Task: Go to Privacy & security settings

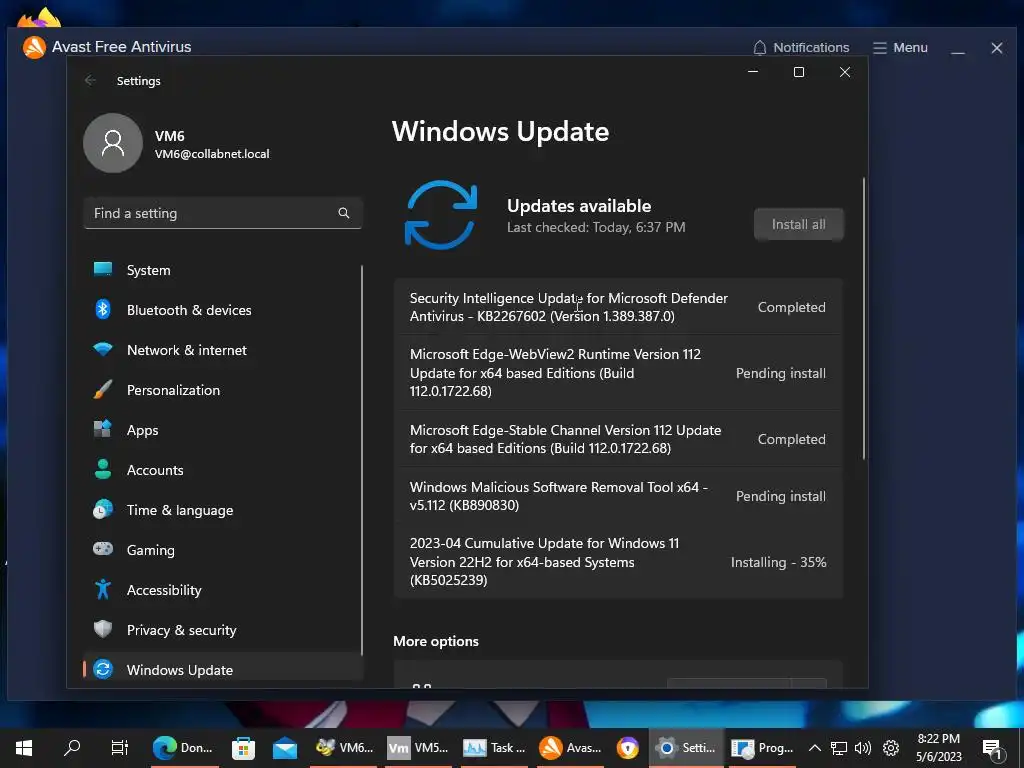Action: click(222, 630)
